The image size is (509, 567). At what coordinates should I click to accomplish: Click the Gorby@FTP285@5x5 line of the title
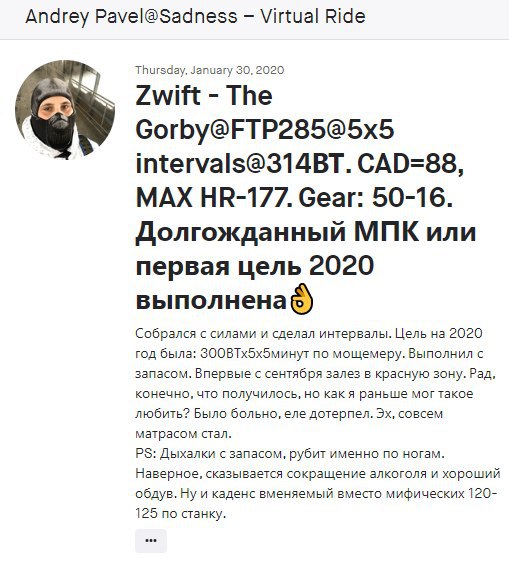(265, 130)
